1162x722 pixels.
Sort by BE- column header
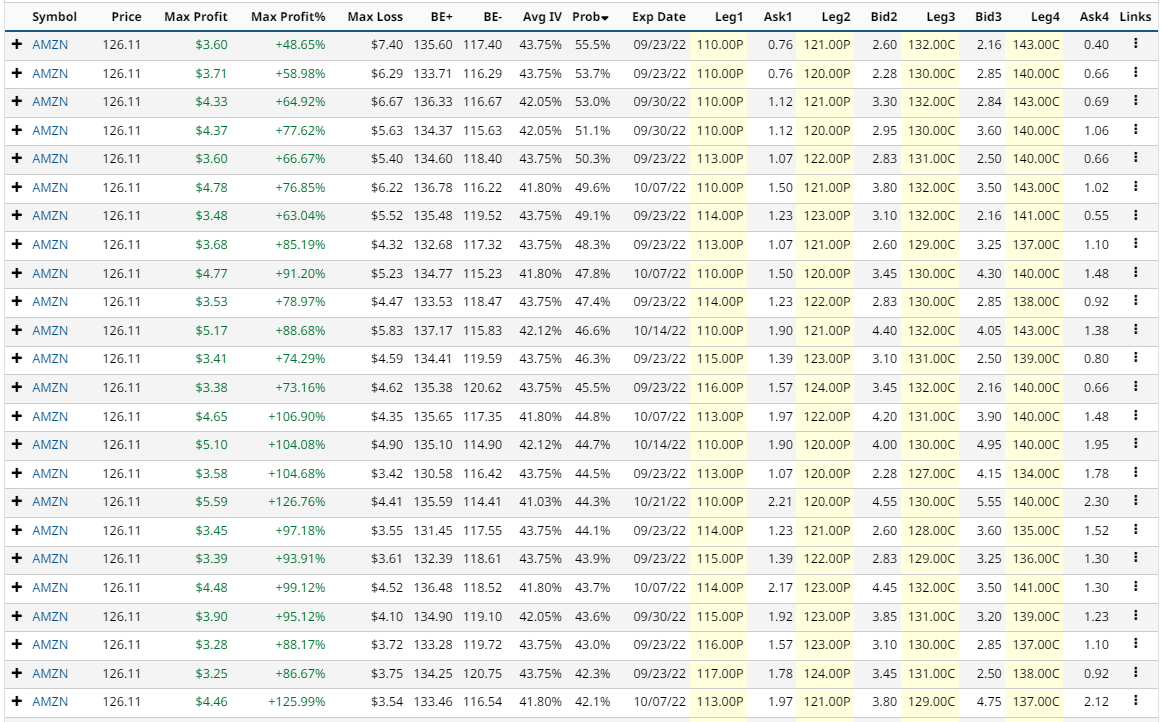point(493,16)
